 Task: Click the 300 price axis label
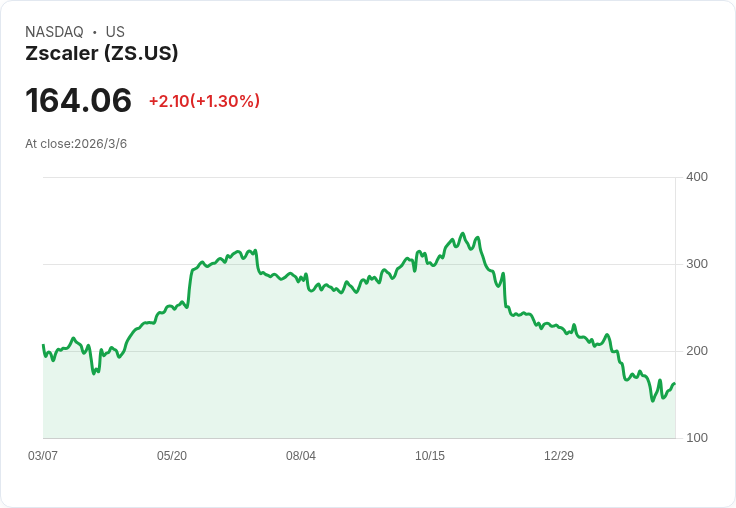697,264
